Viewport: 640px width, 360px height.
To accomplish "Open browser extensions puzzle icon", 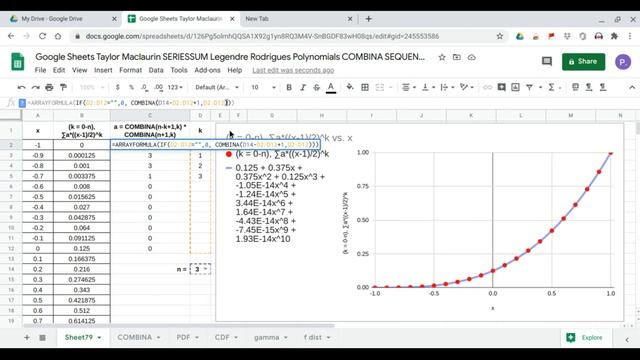I will pyautogui.click(x=614, y=36).
